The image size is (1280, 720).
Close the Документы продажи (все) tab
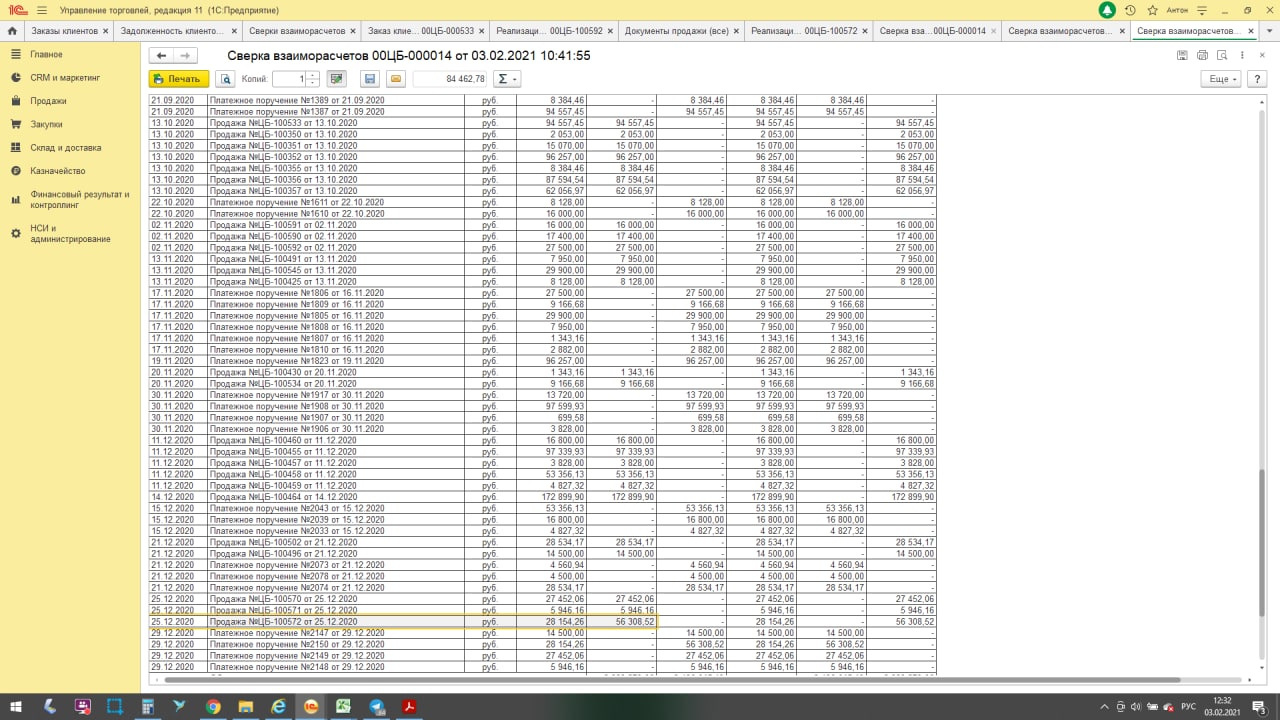tap(737, 31)
